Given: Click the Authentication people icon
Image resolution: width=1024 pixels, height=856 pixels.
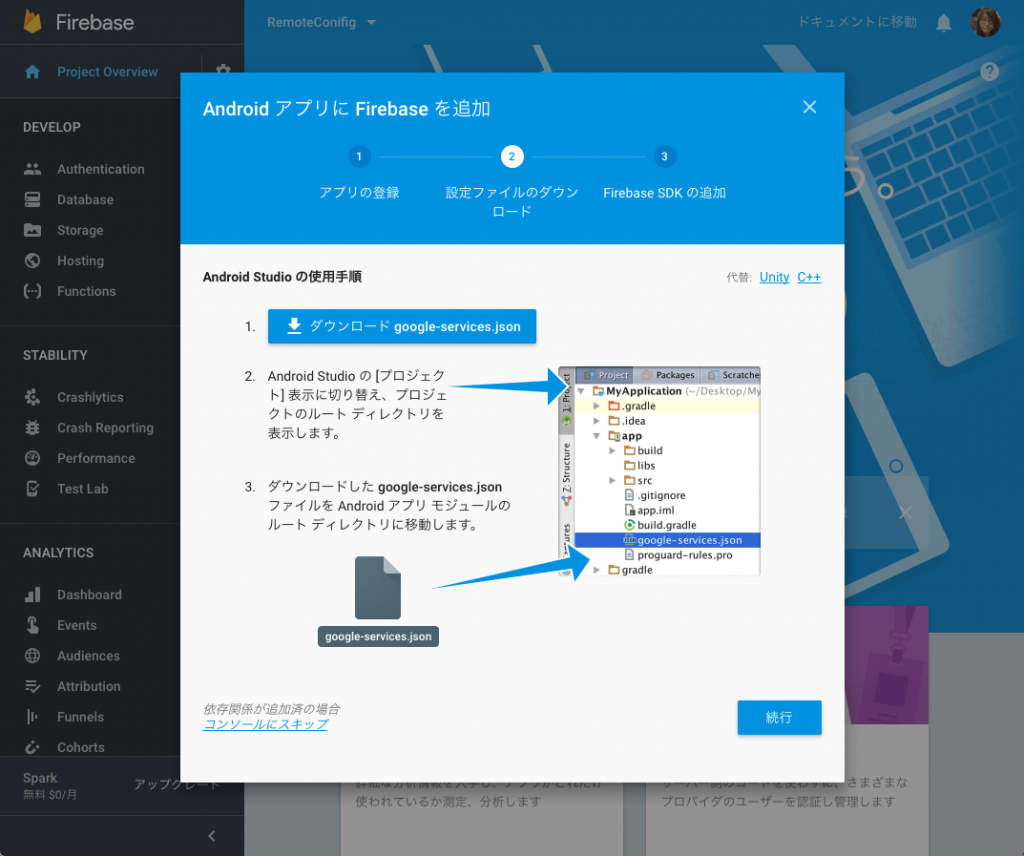Looking at the screenshot, I should [x=32, y=169].
